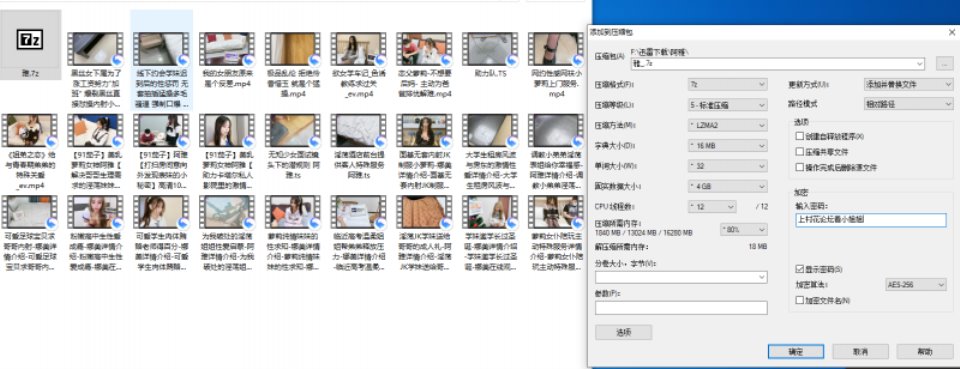Open the memory usage 80% dropdown
This screenshot has height=369, width=960.
(744, 230)
